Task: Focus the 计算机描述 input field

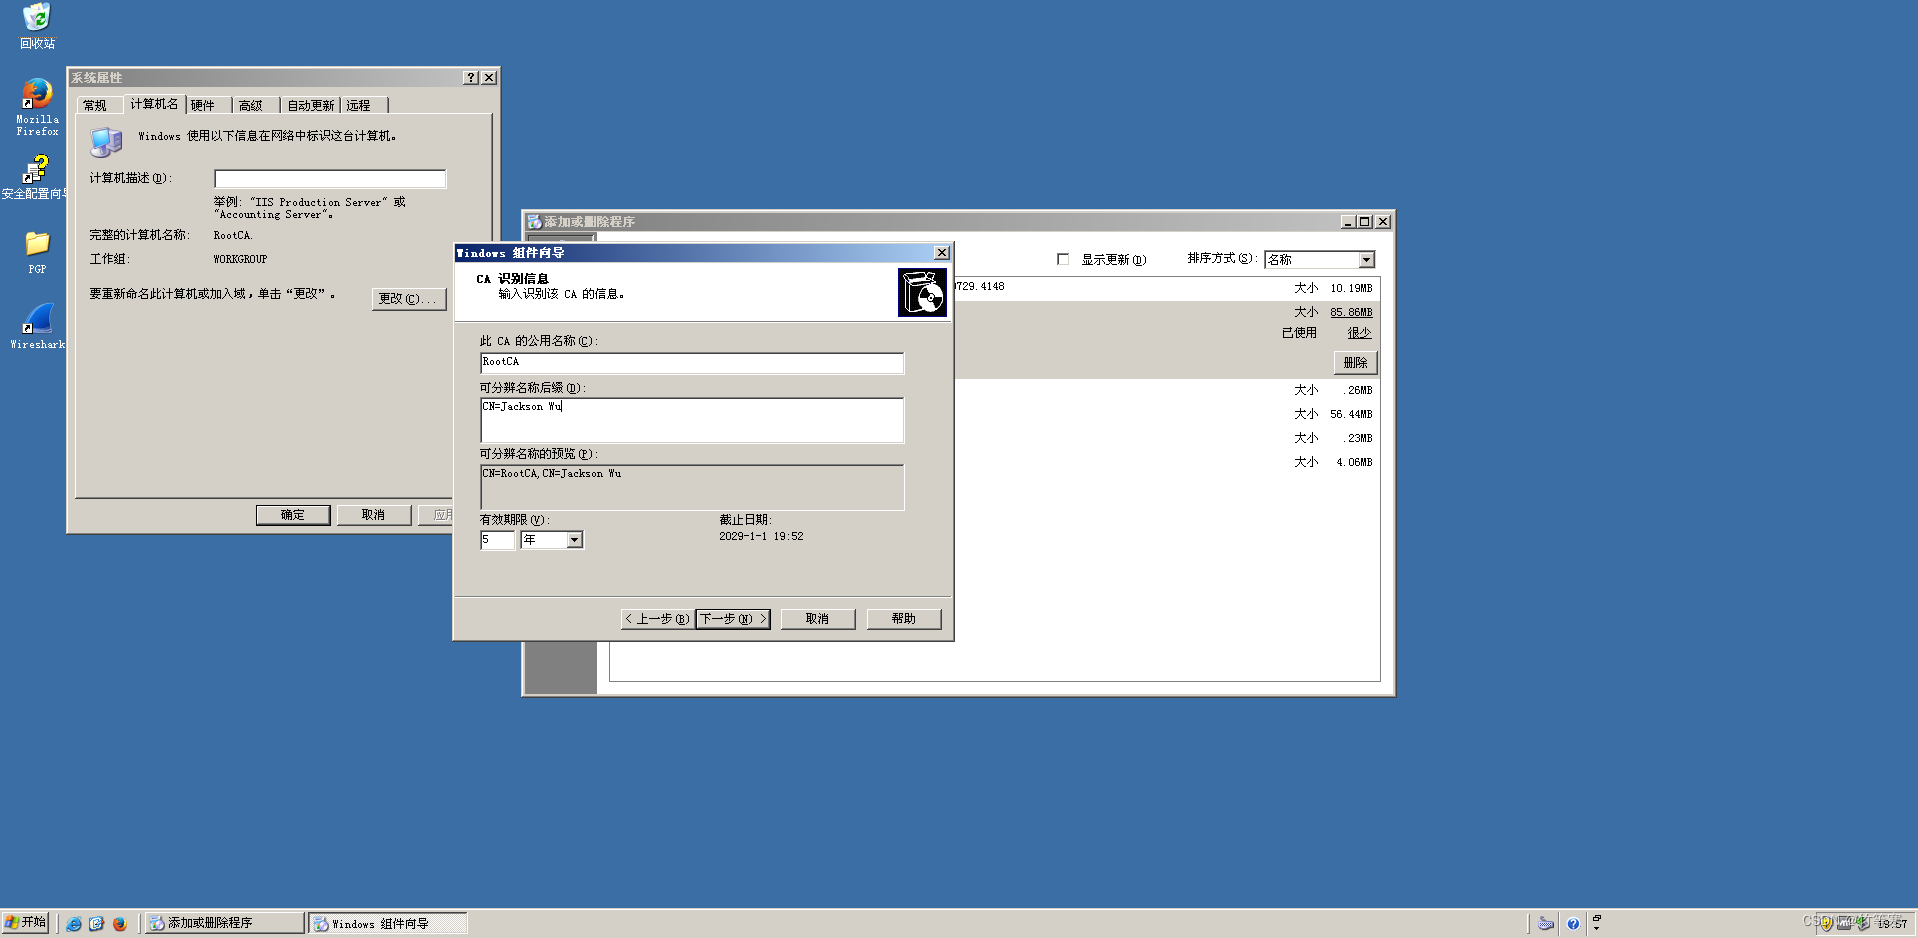Action: point(330,179)
